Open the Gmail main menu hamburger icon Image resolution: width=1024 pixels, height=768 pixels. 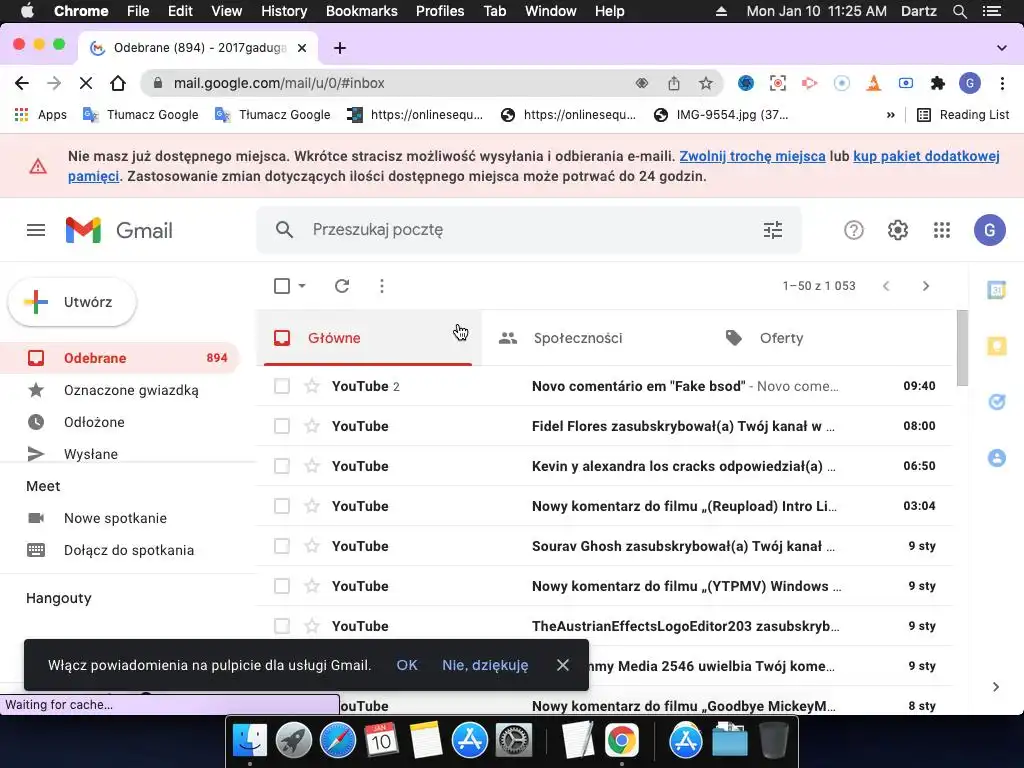[36, 230]
